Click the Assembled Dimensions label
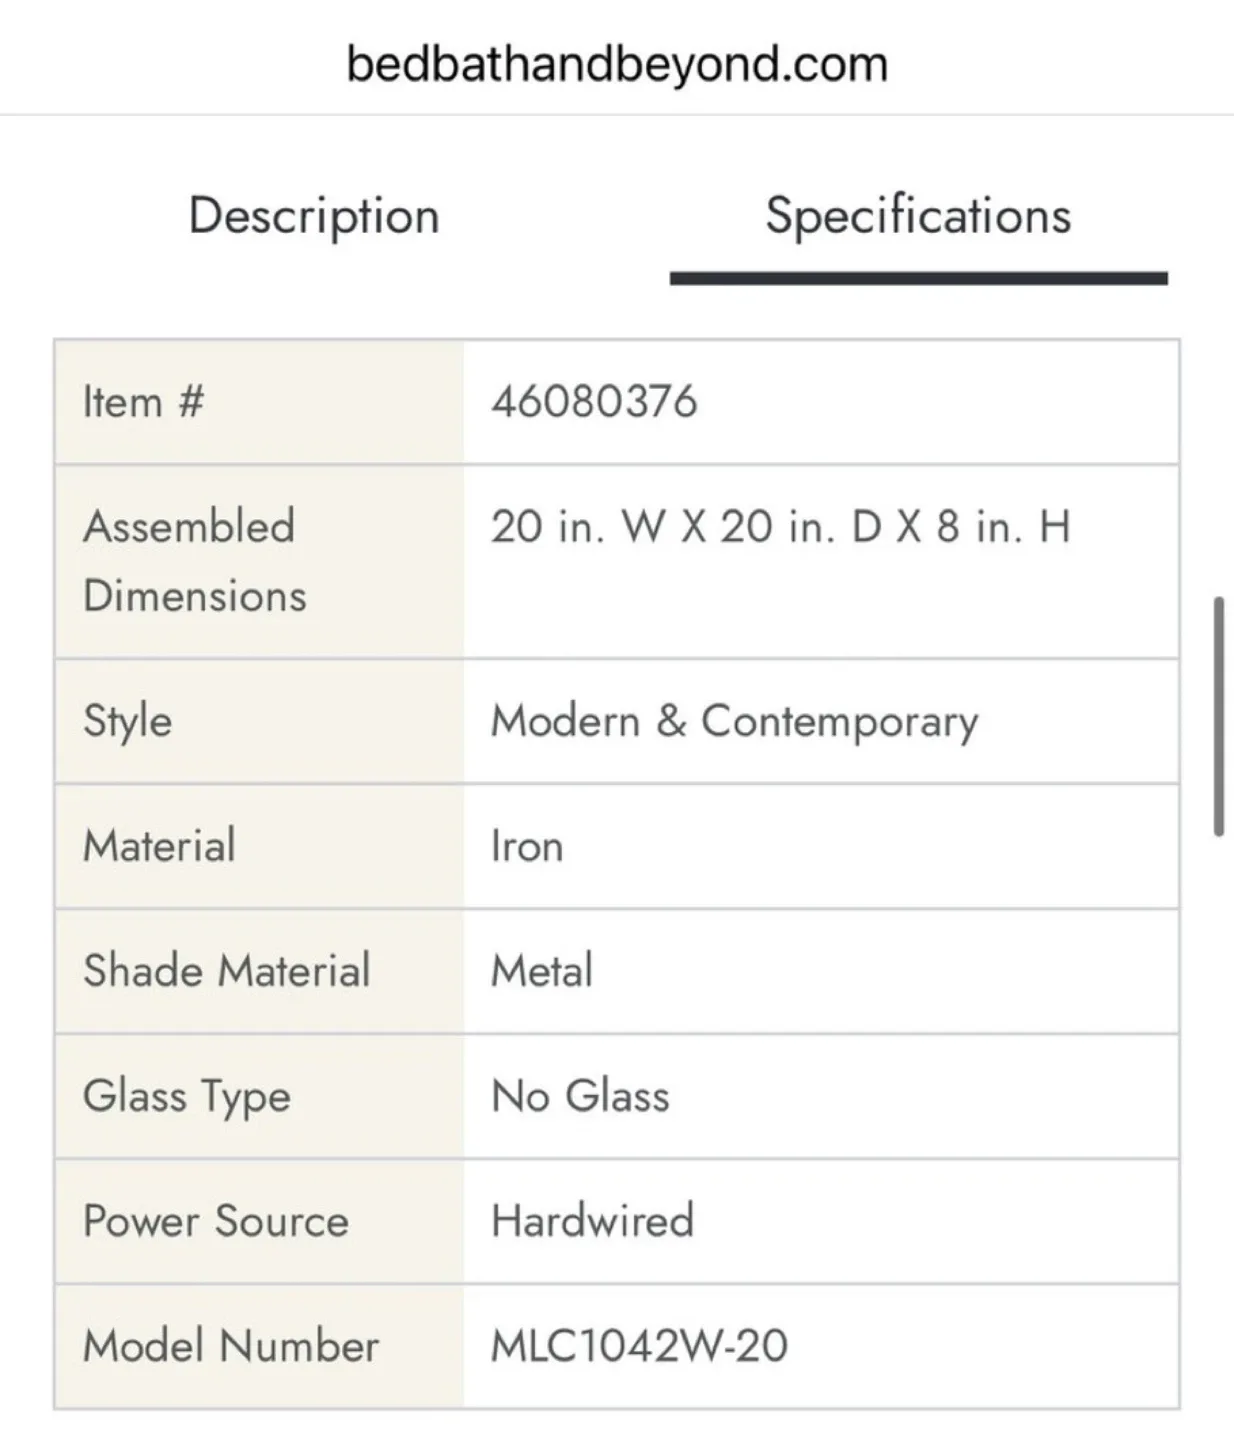Image resolution: width=1234 pixels, height=1440 pixels. point(194,560)
